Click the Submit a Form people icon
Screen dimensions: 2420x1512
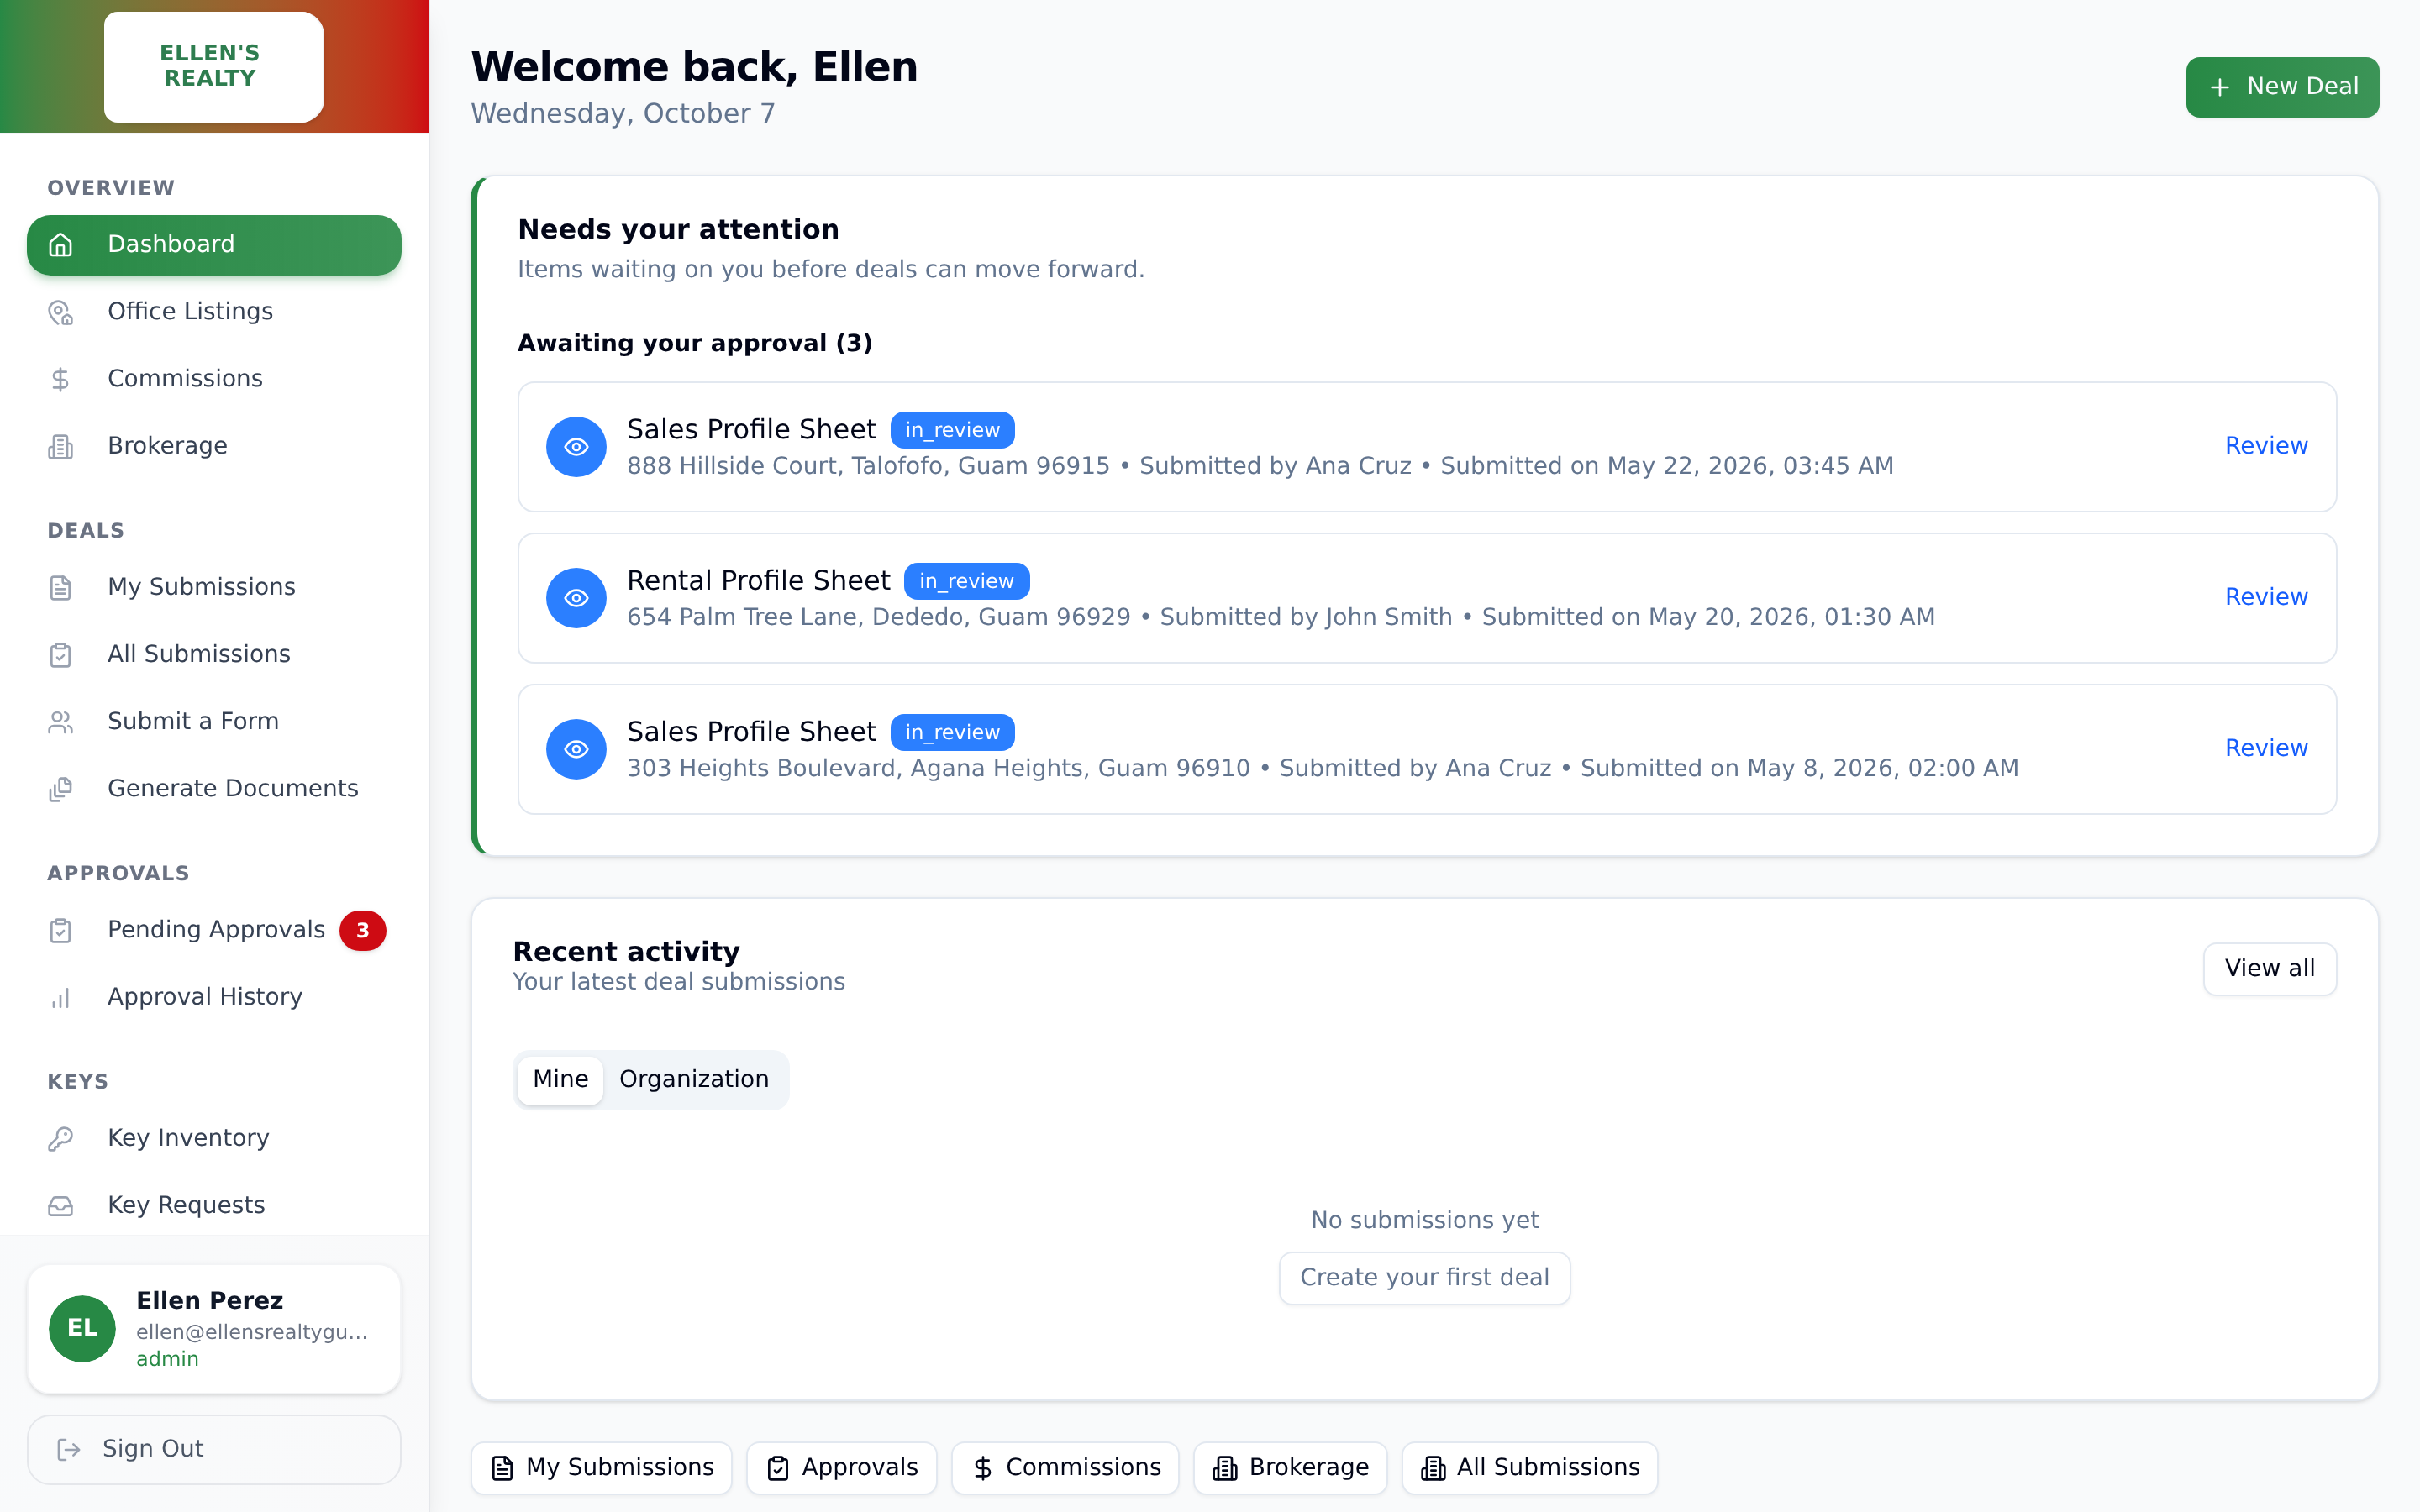click(61, 722)
